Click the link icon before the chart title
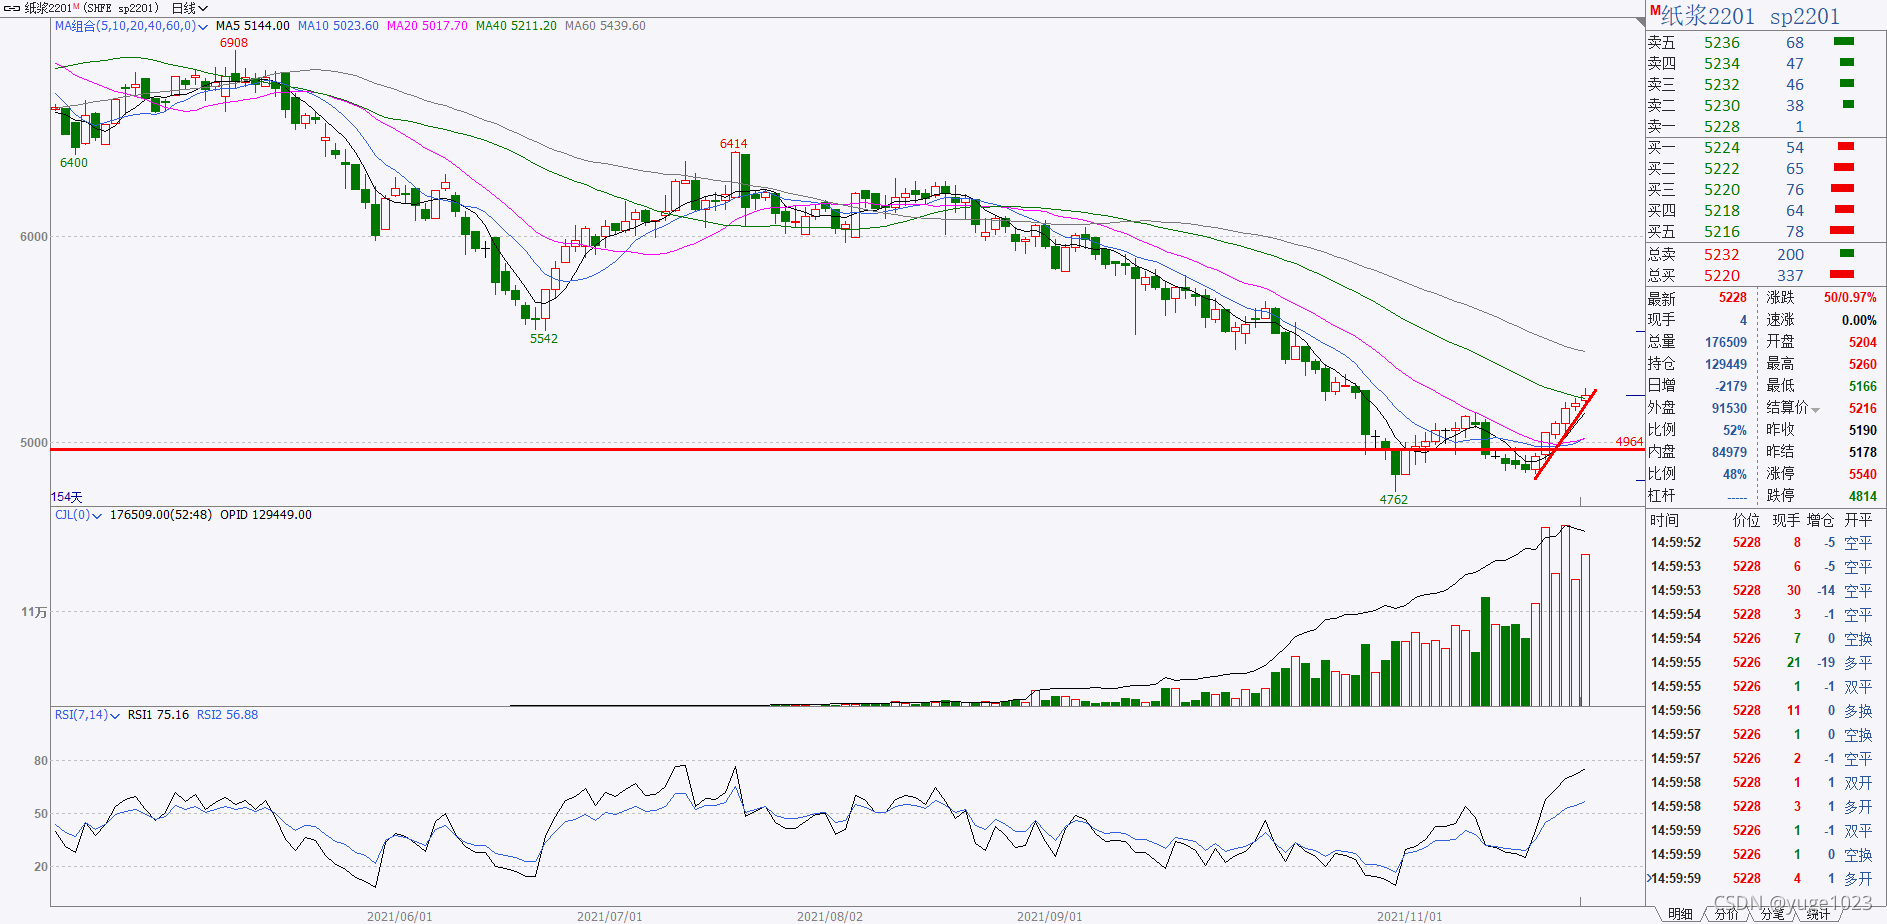The width and height of the screenshot is (1887, 924). point(11,8)
